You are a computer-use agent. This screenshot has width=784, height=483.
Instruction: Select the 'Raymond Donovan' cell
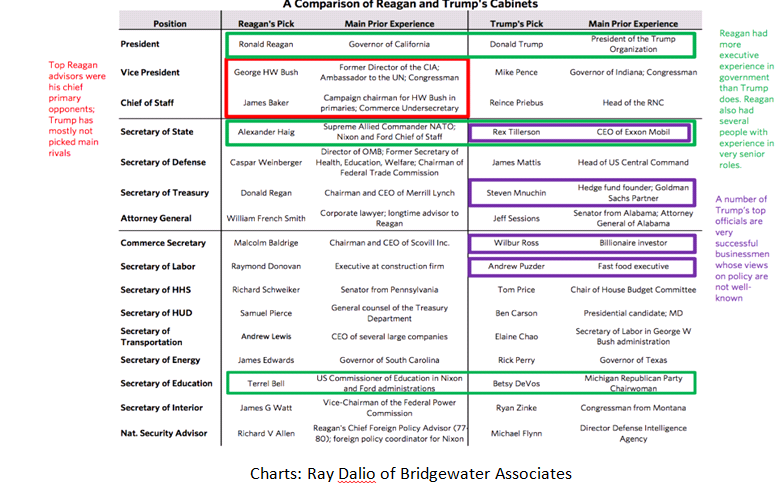[x=266, y=266]
